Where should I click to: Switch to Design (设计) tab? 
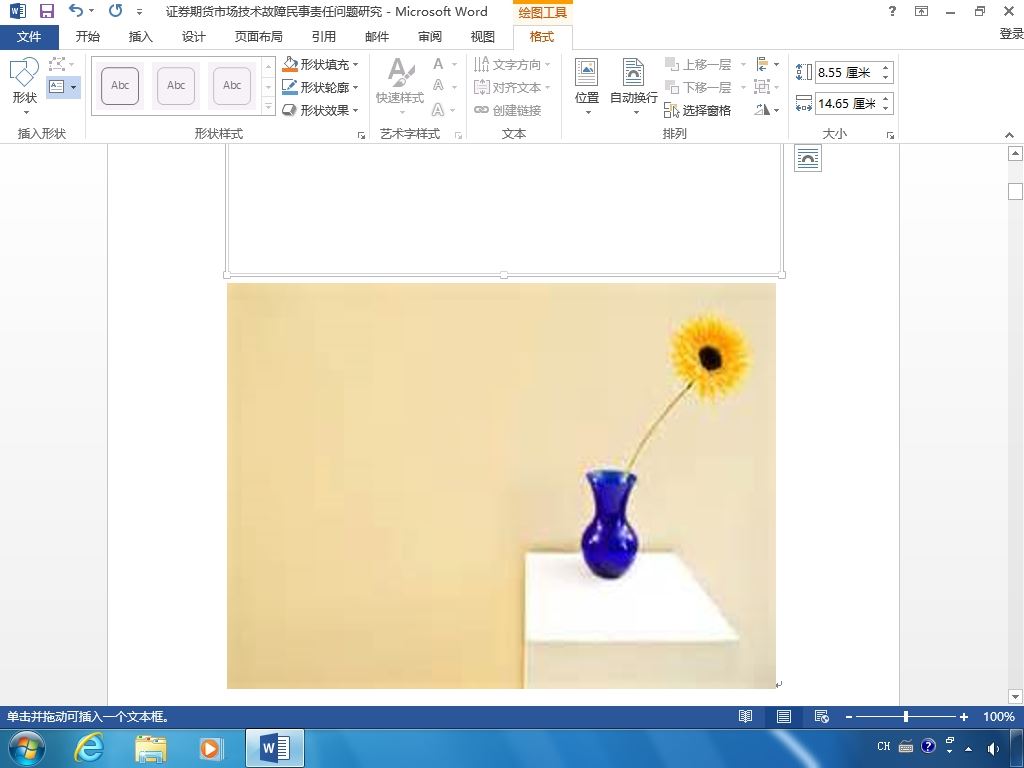[x=193, y=37]
